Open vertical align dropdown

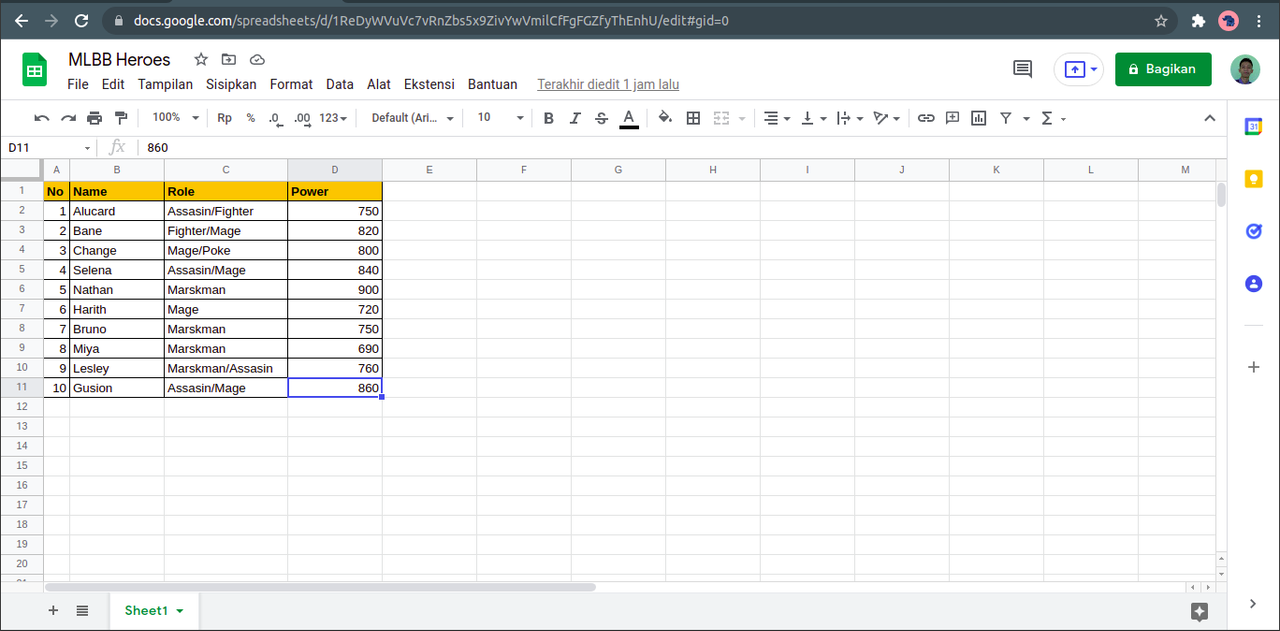pos(813,118)
